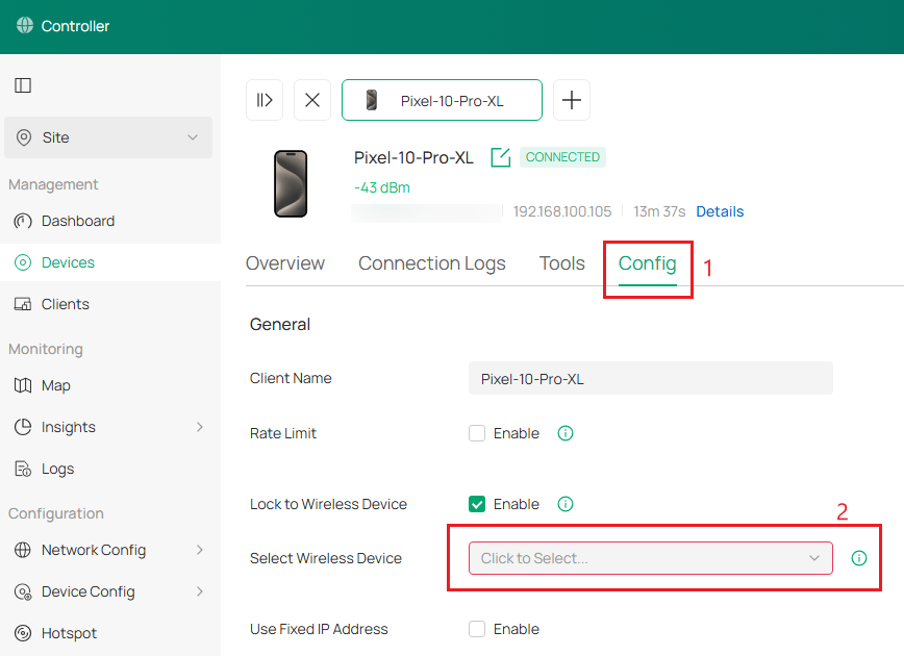This screenshot has width=904, height=656.
Task: Open the Site dropdown selector
Action: (108, 138)
